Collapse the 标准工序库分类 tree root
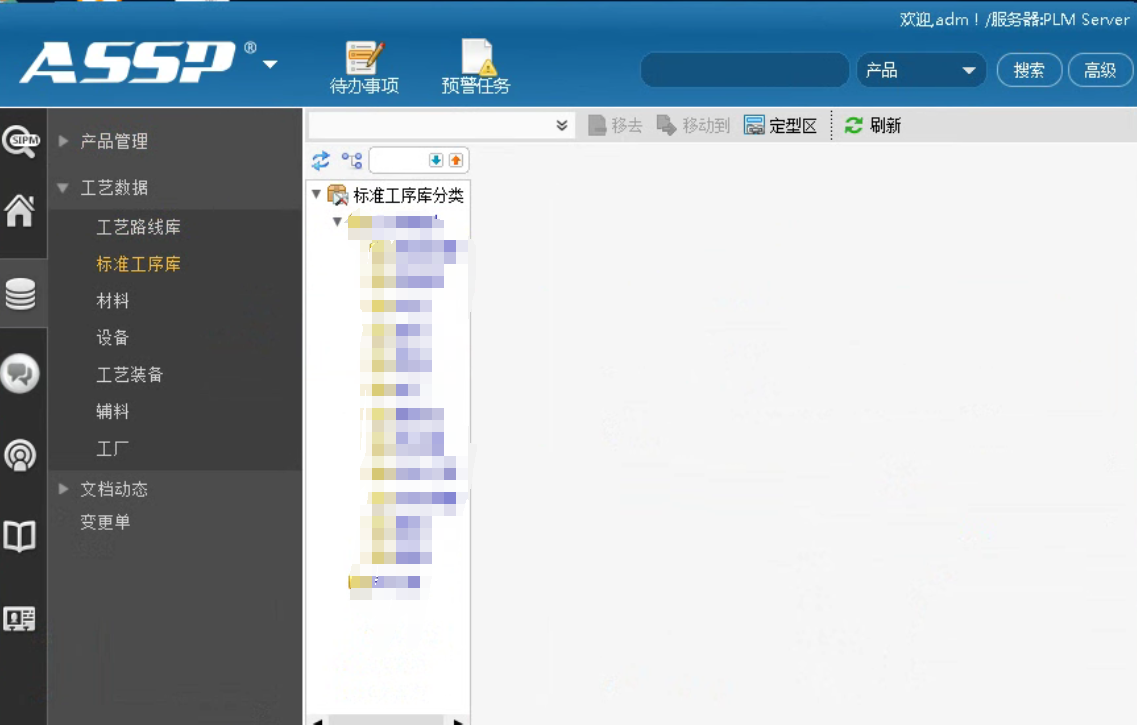This screenshot has width=1137, height=725. (x=316, y=194)
